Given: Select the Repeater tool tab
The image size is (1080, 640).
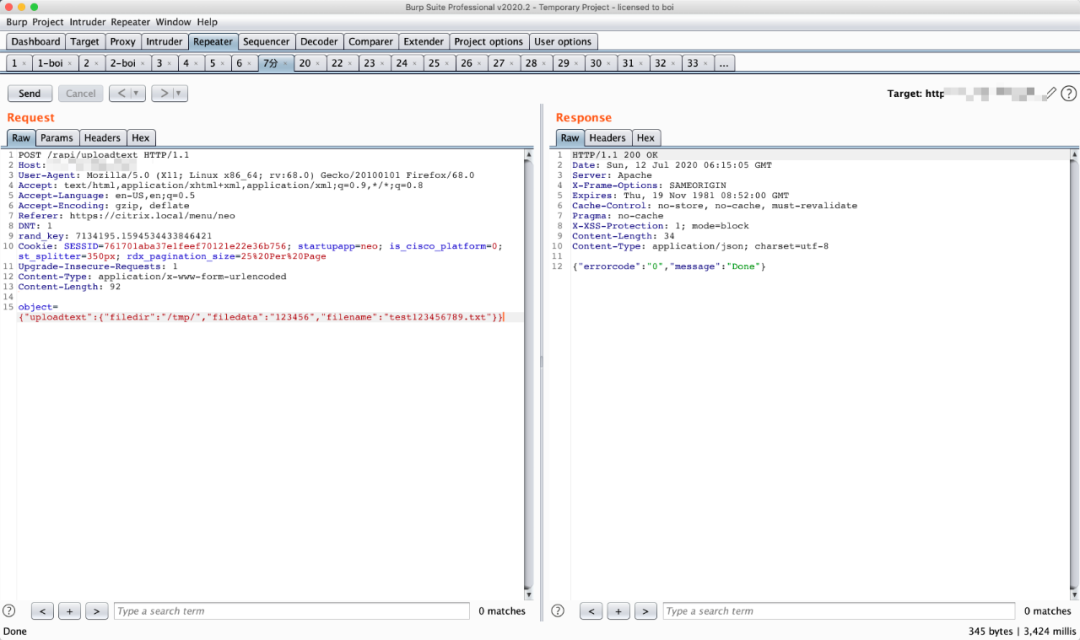Looking at the screenshot, I should (213, 41).
